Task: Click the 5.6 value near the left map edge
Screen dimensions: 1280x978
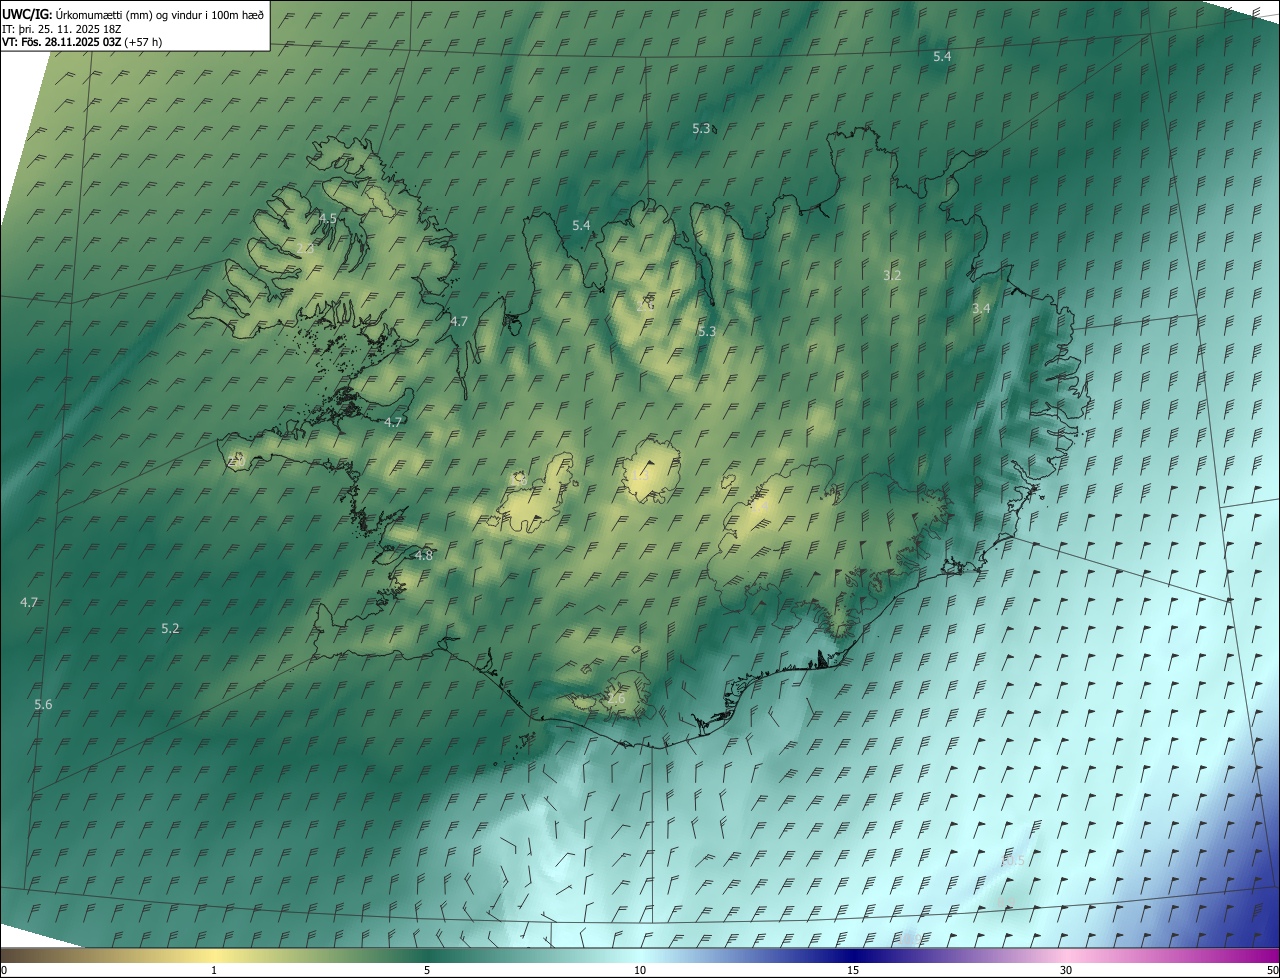Action: (43, 705)
